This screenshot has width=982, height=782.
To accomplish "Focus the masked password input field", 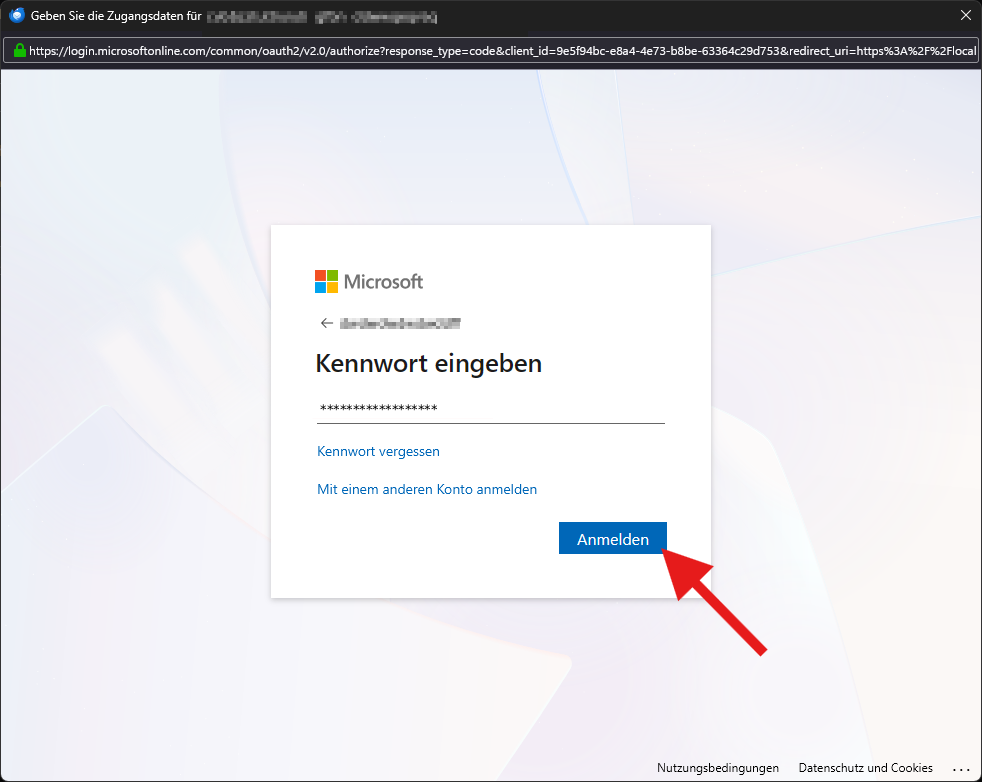I will pyautogui.click(x=490, y=408).
